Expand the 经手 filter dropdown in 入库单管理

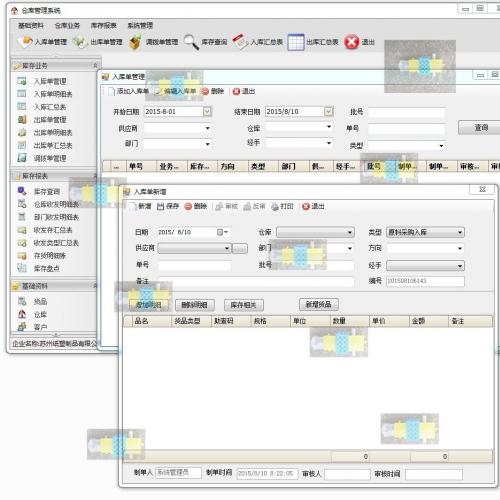pos(329,143)
